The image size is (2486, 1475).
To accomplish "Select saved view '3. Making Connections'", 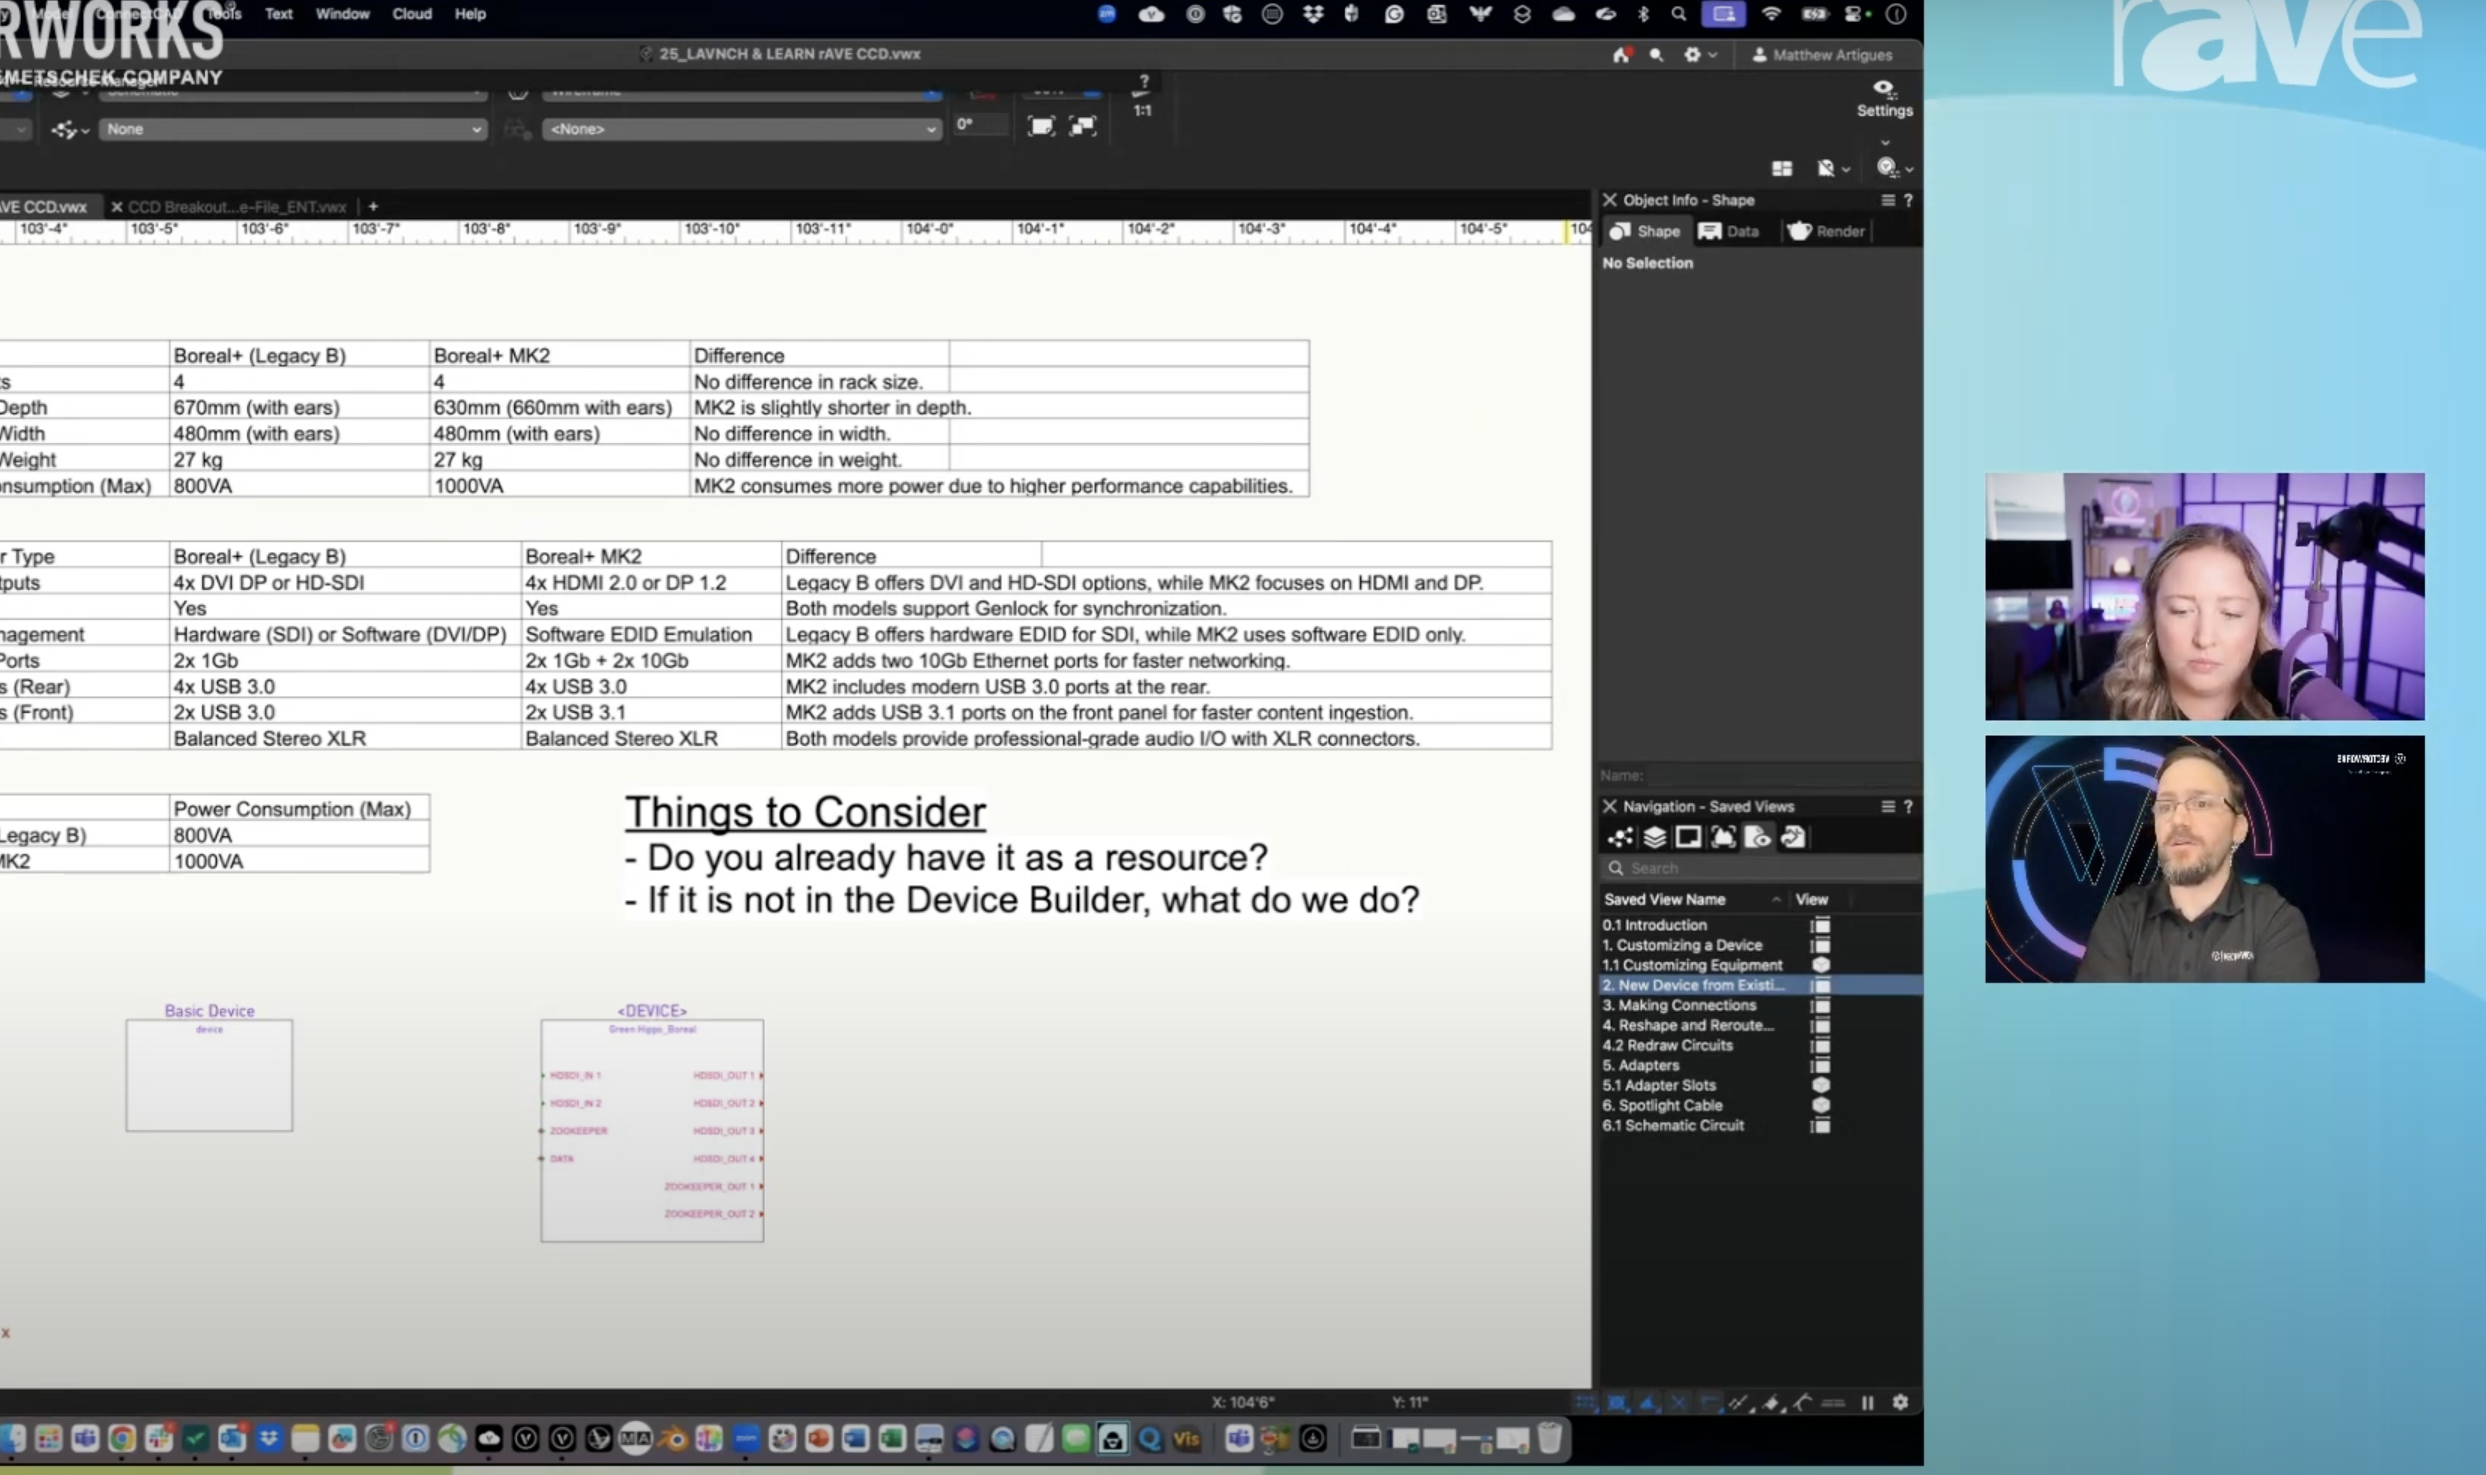I will click(x=1679, y=1005).
